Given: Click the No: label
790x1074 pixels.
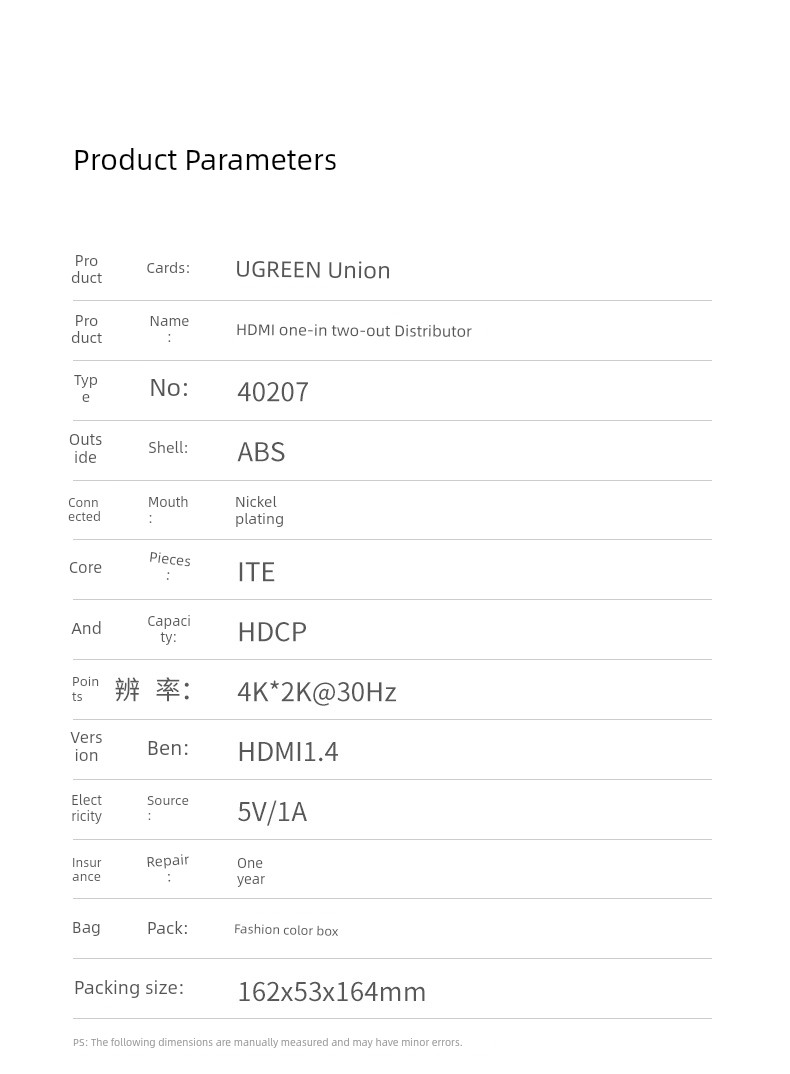Looking at the screenshot, I should [x=169, y=388].
